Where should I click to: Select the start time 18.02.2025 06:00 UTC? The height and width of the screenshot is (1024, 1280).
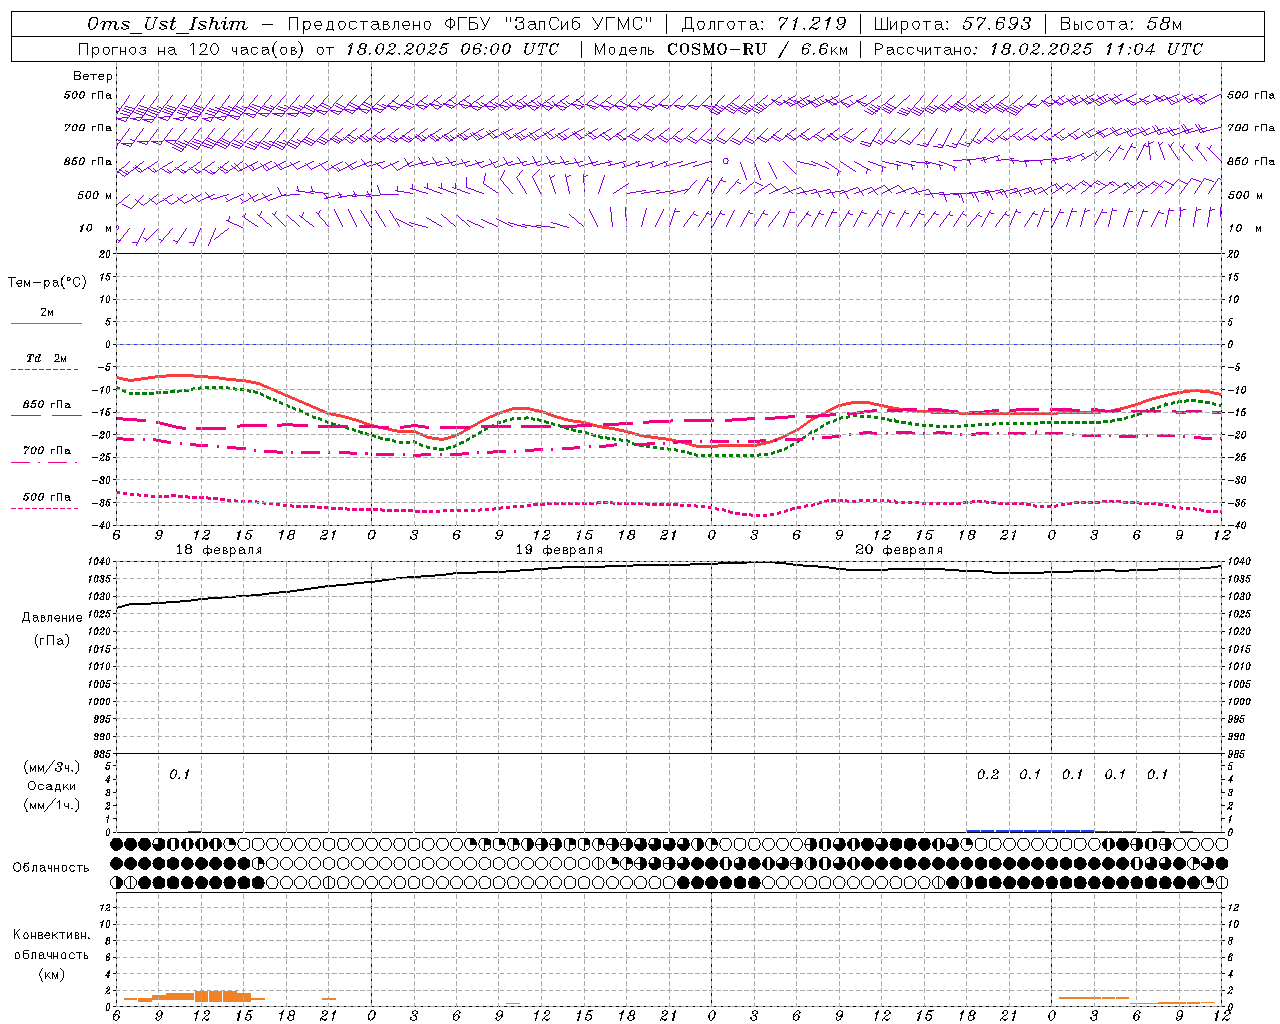coord(453,49)
